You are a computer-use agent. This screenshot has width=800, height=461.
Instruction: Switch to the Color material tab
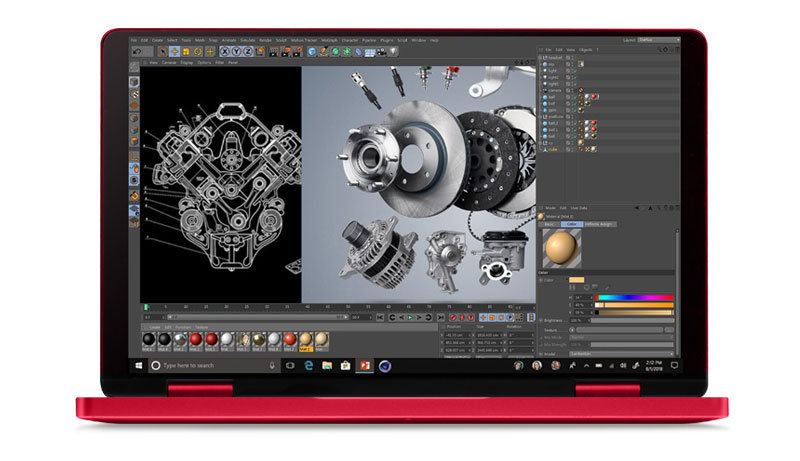(x=571, y=224)
